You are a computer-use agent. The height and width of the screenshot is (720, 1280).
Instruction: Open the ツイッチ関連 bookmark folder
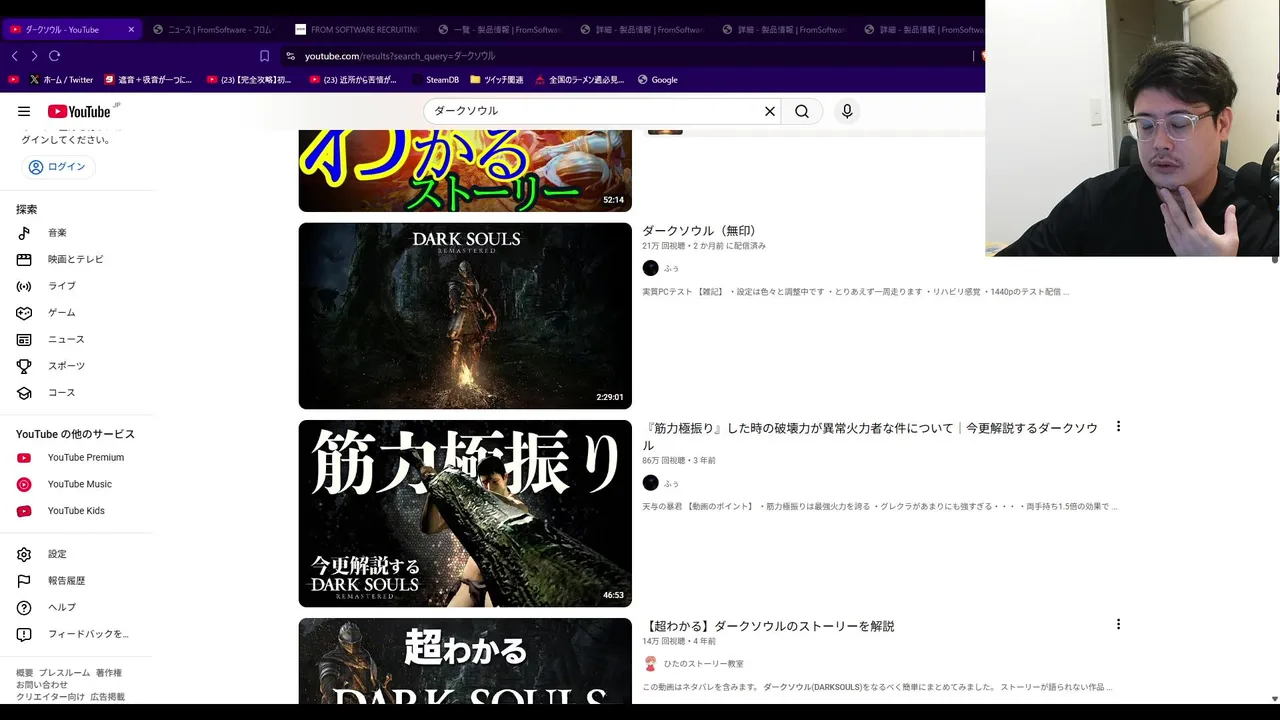click(x=496, y=80)
